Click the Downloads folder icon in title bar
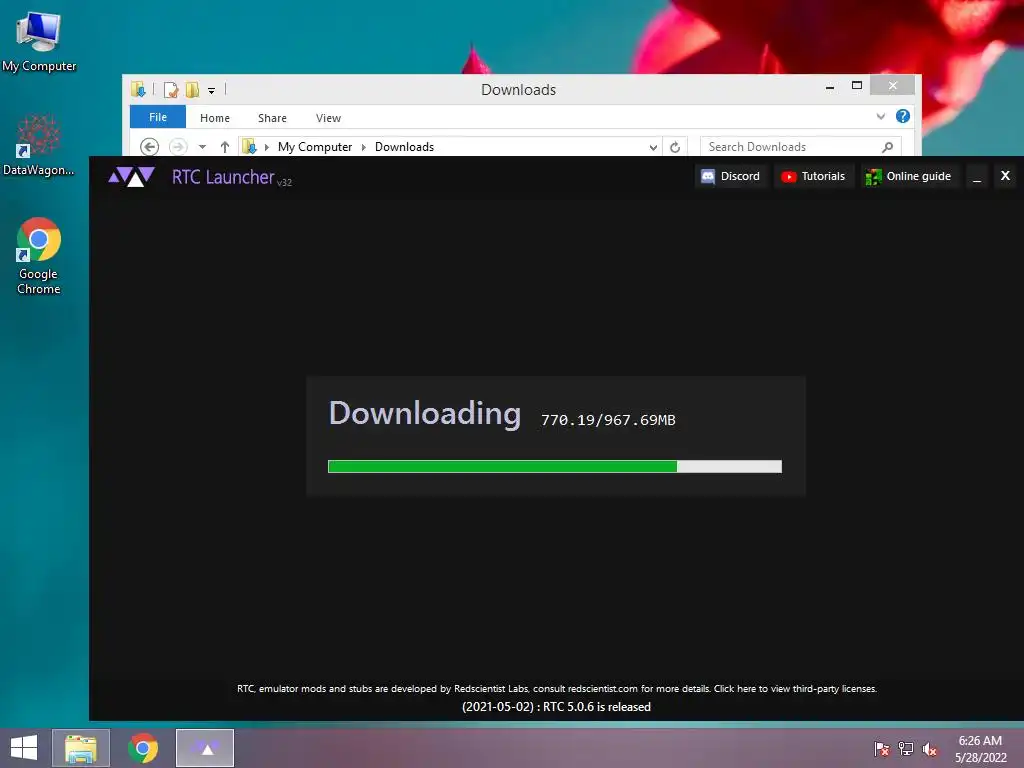Viewport: 1024px width, 768px height. click(x=138, y=89)
